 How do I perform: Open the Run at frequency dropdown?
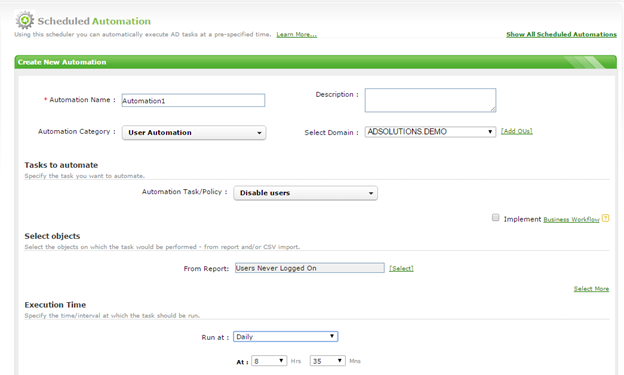tap(285, 337)
